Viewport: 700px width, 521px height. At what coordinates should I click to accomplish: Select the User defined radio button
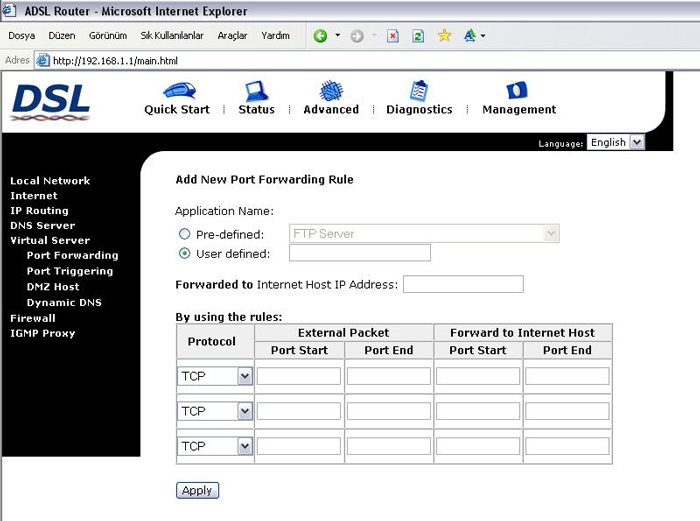point(184,254)
